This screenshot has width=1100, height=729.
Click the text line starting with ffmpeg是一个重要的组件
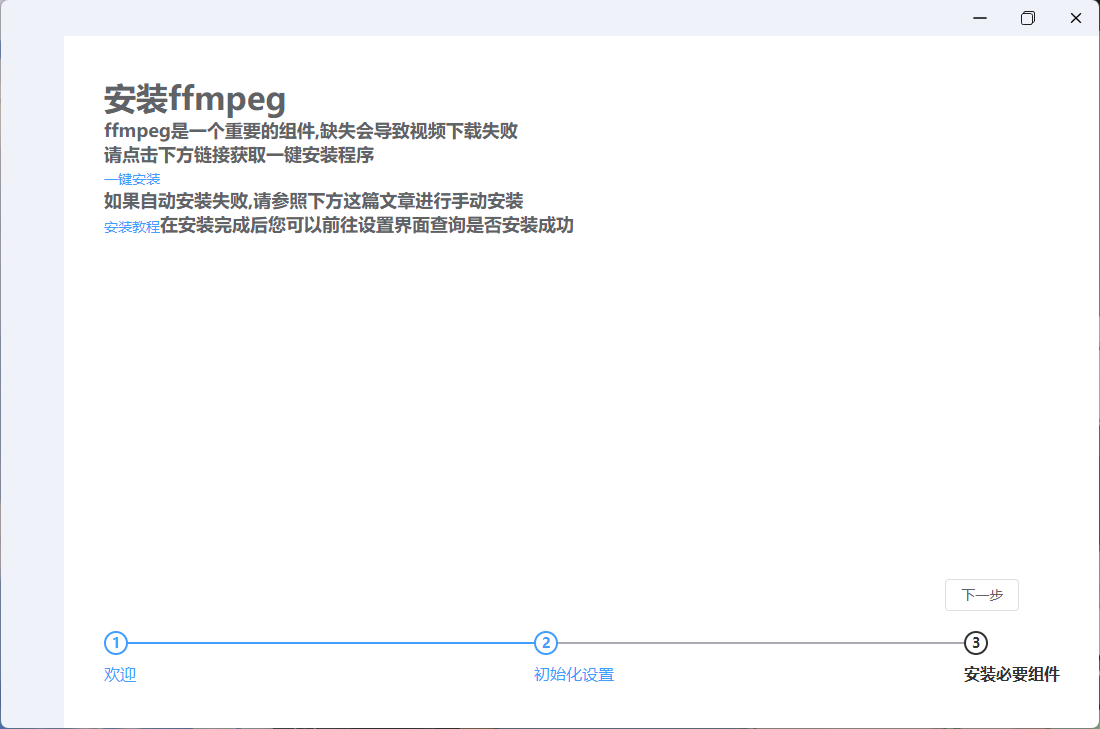[311, 131]
